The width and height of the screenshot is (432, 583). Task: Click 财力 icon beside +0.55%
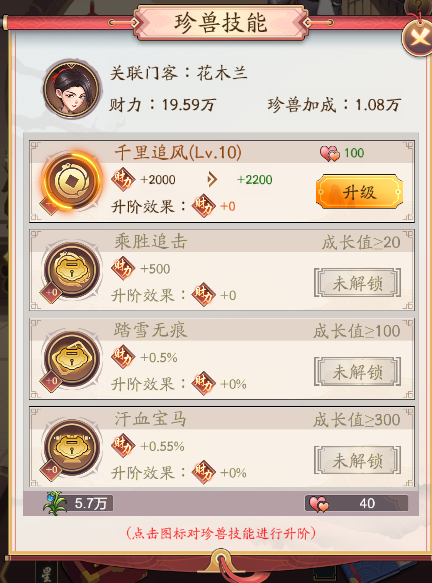[x=123, y=446]
